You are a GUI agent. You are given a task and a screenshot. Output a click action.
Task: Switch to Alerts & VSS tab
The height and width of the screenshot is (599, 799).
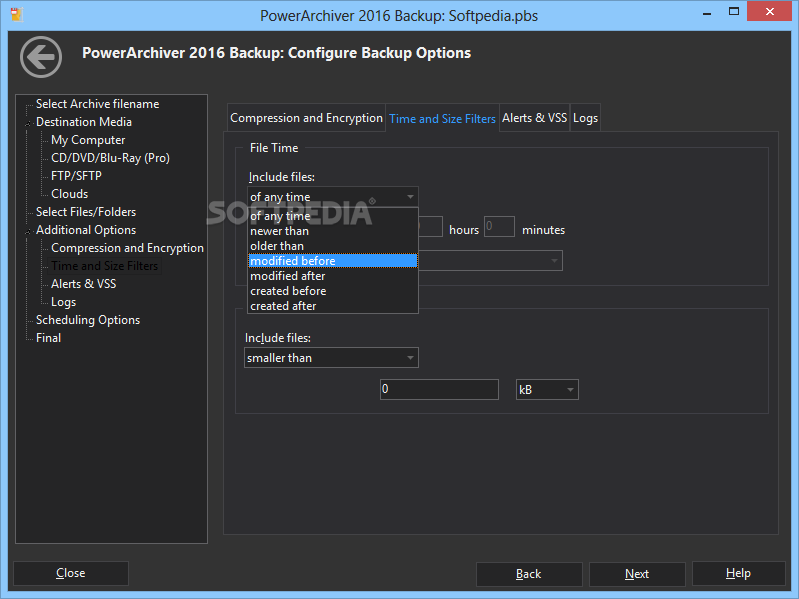click(x=535, y=118)
